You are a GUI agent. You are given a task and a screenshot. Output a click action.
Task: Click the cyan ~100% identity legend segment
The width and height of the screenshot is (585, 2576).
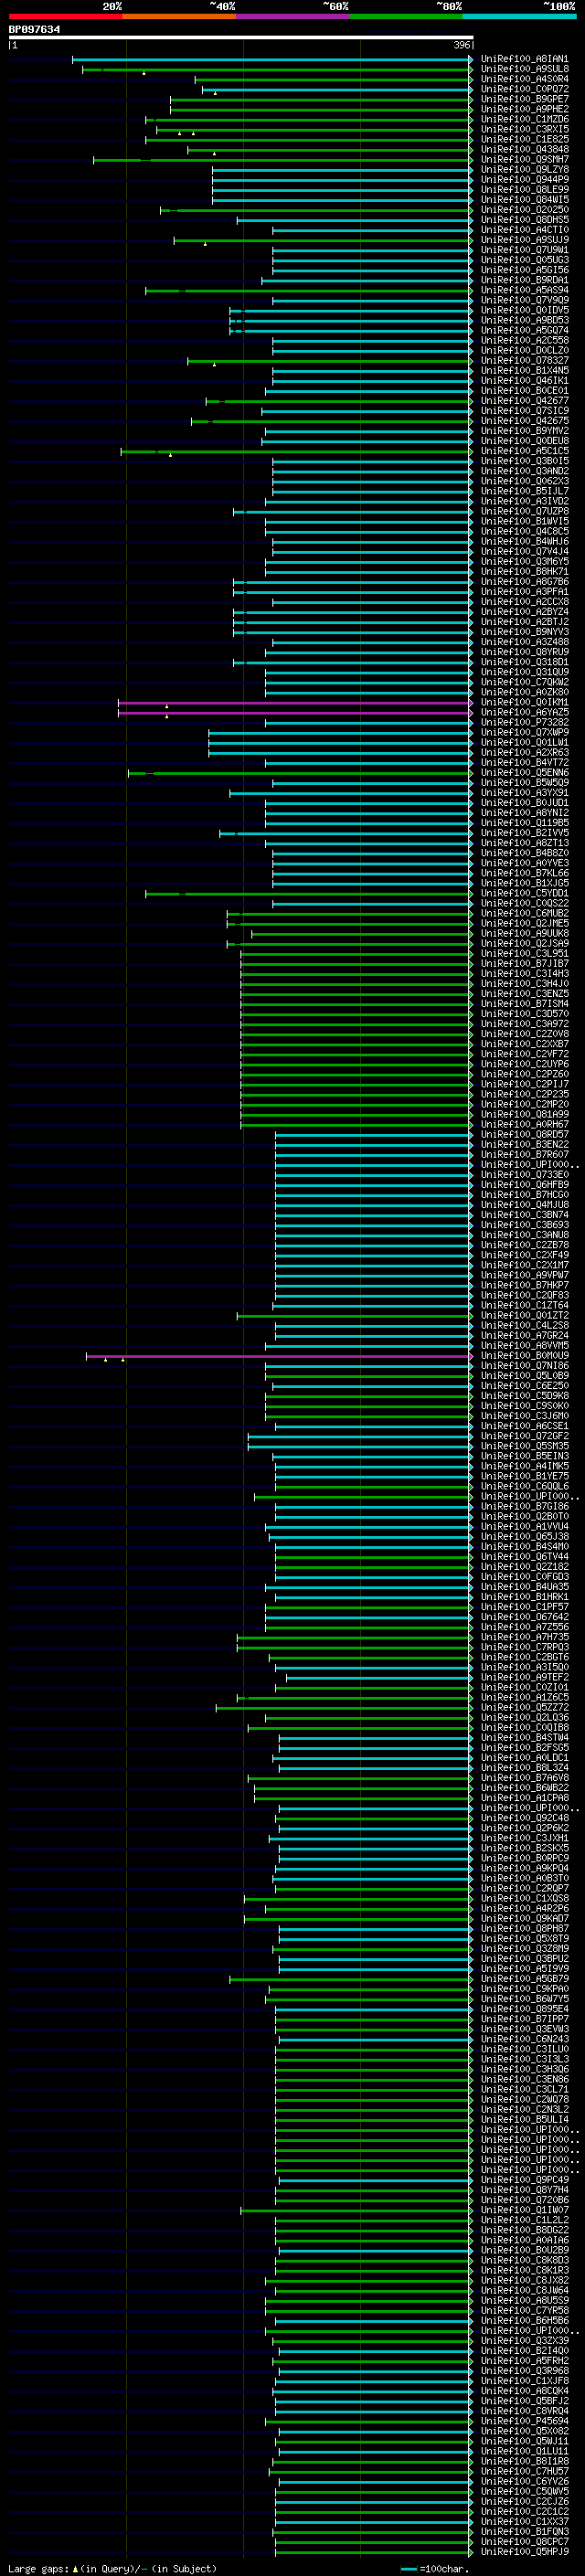tap(520, 16)
